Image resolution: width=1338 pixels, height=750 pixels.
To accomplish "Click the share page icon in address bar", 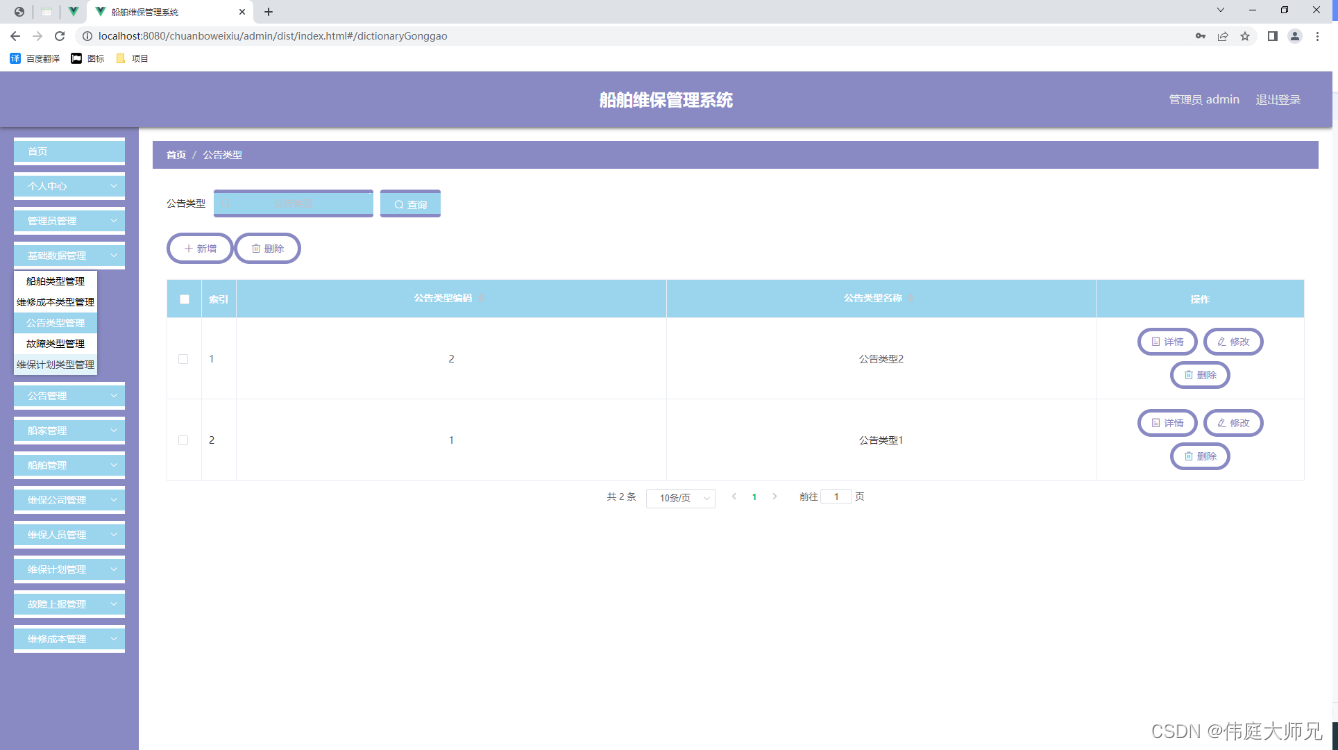I will [1222, 36].
